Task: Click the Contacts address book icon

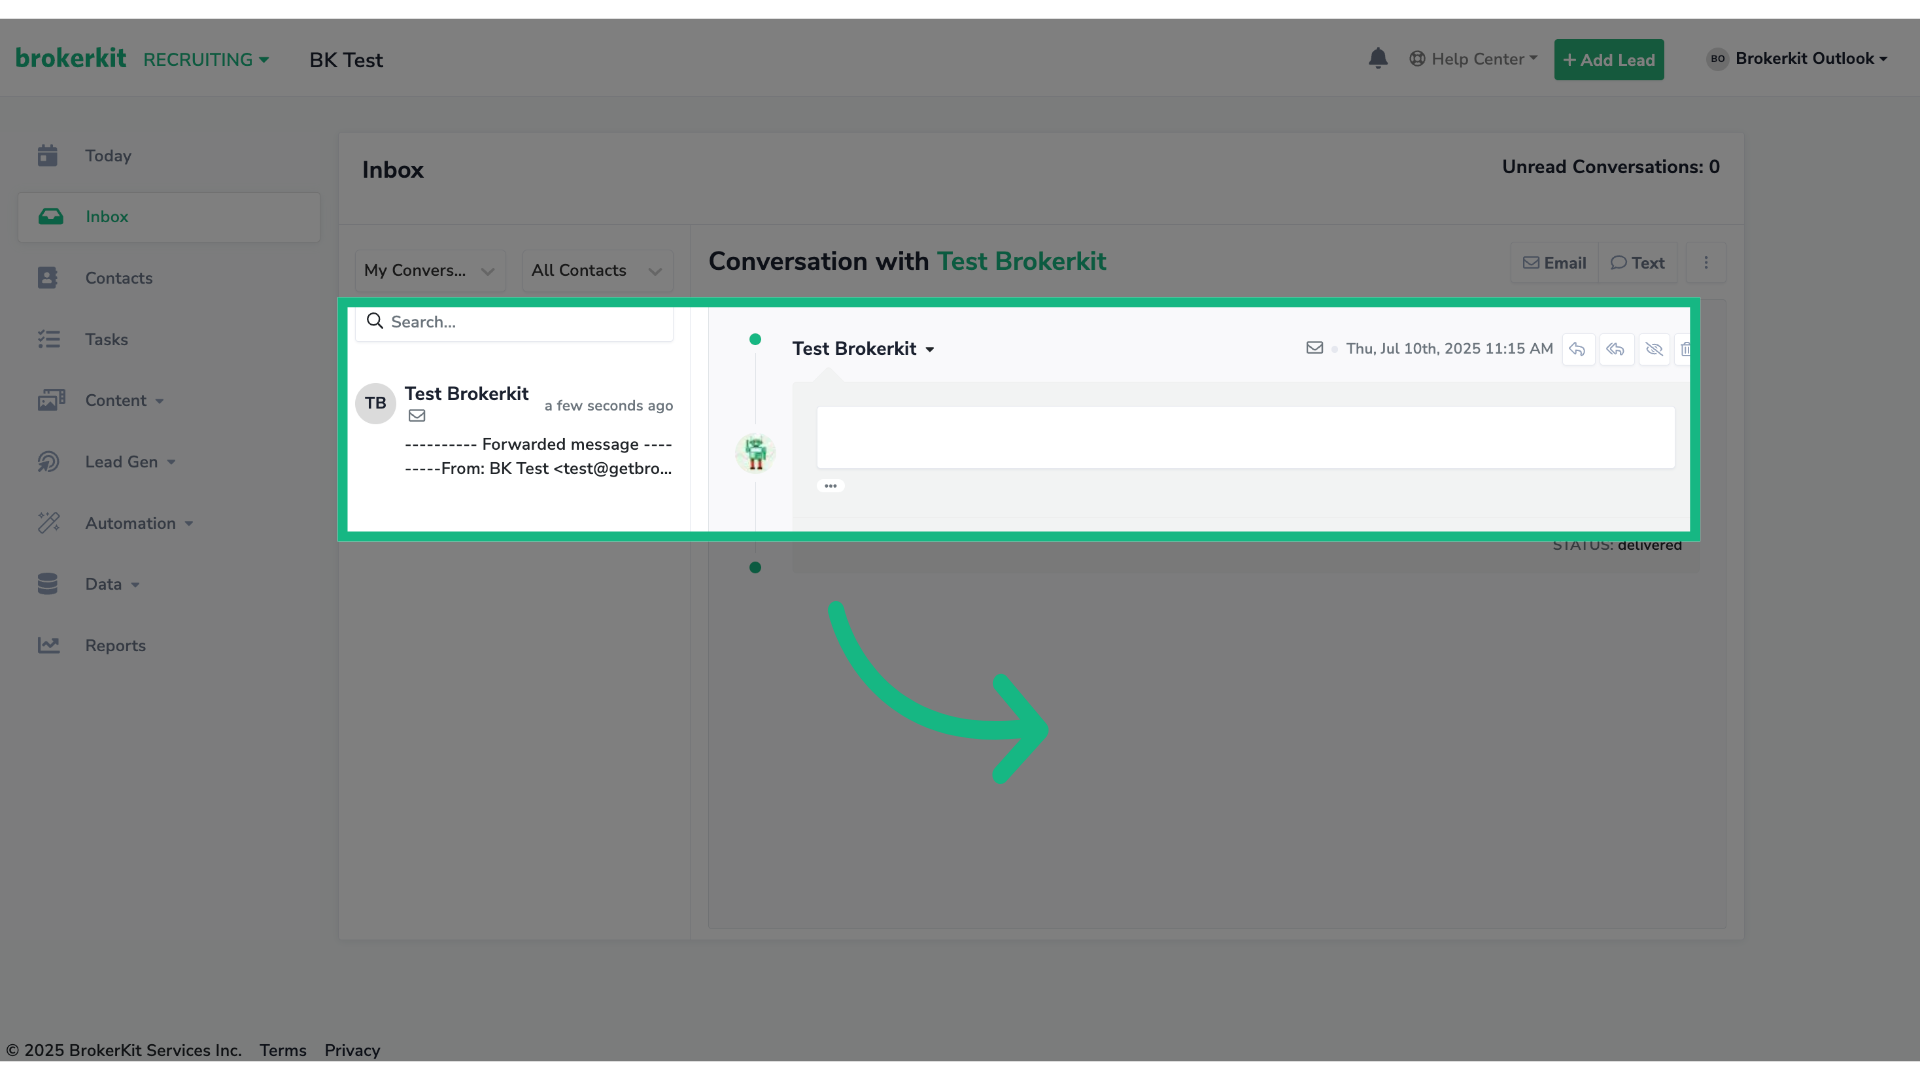Action: [x=48, y=278]
